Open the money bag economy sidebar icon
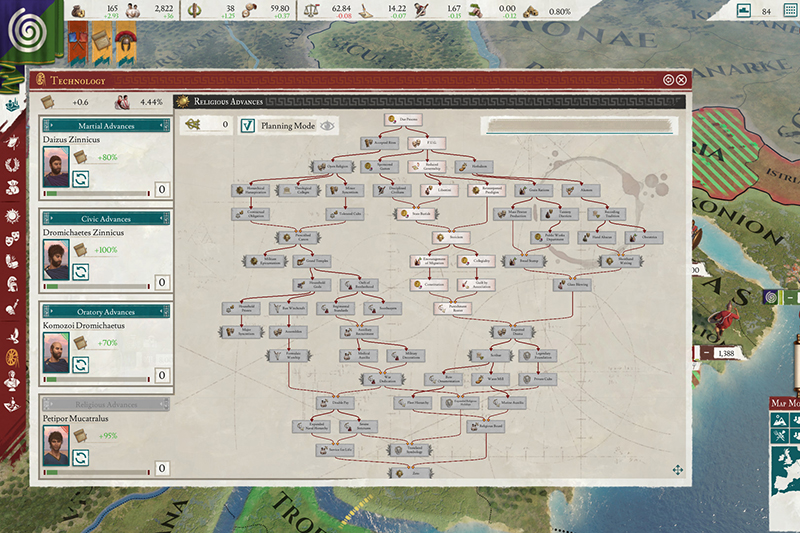Image resolution: width=800 pixels, height=533 pixels. tap(12, 188)
